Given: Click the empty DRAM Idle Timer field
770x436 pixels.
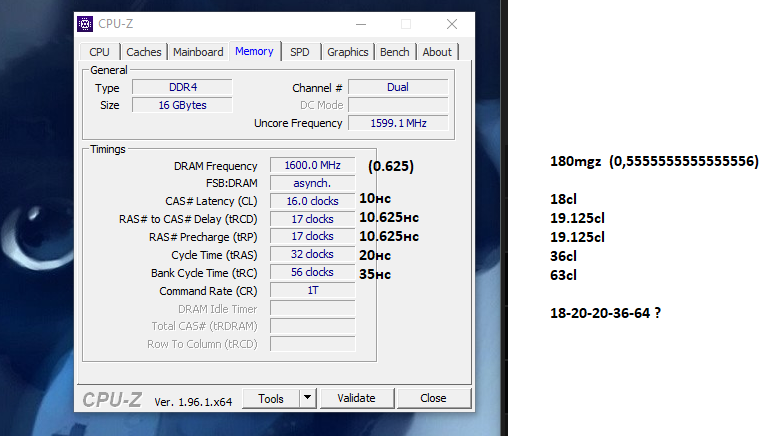Looking at the screenshot, I should tap(312, 308).
